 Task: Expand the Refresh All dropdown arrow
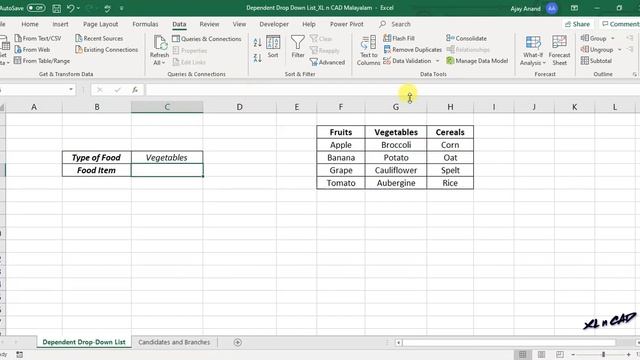pyautogui.click(x=163, y=63)
